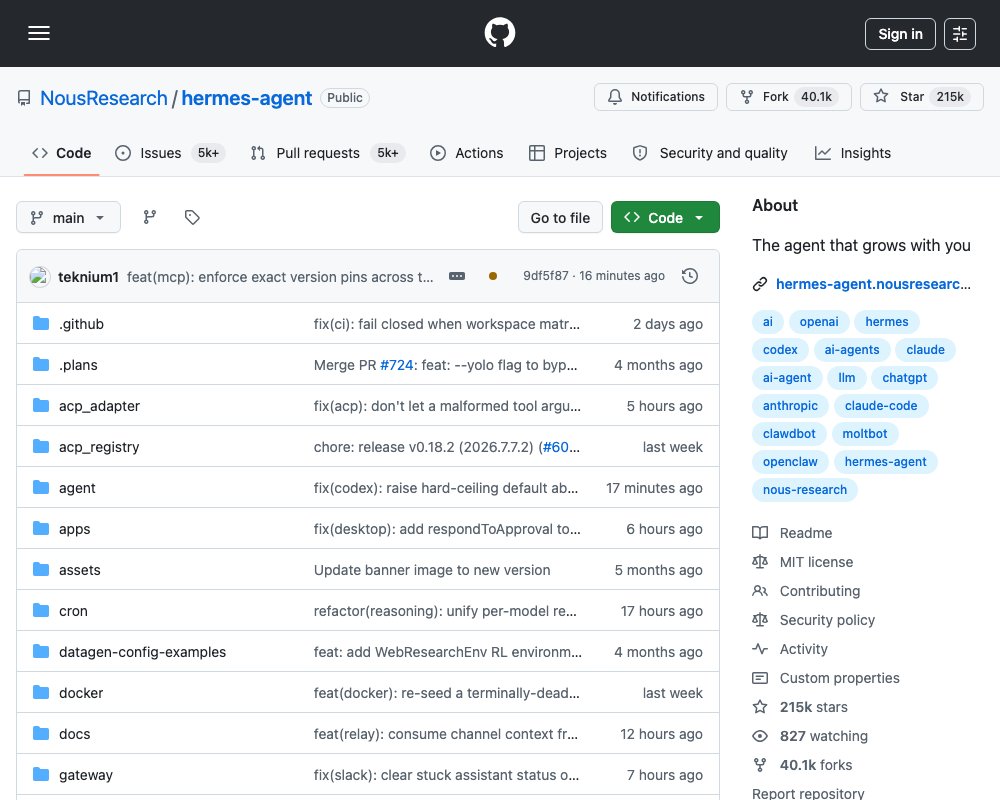Select the 'nous-research' topic tag
This screenshot has height=800, width=1000.
coord(805,490)
